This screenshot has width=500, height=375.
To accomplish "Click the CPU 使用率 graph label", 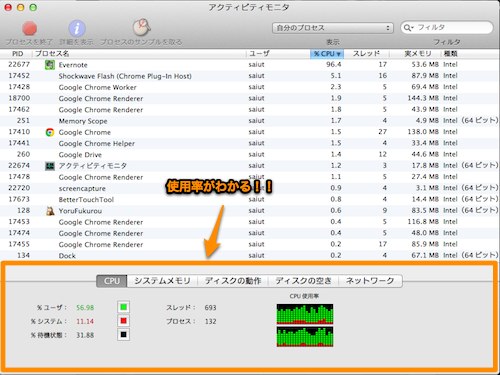I will (x=304, y=296).
